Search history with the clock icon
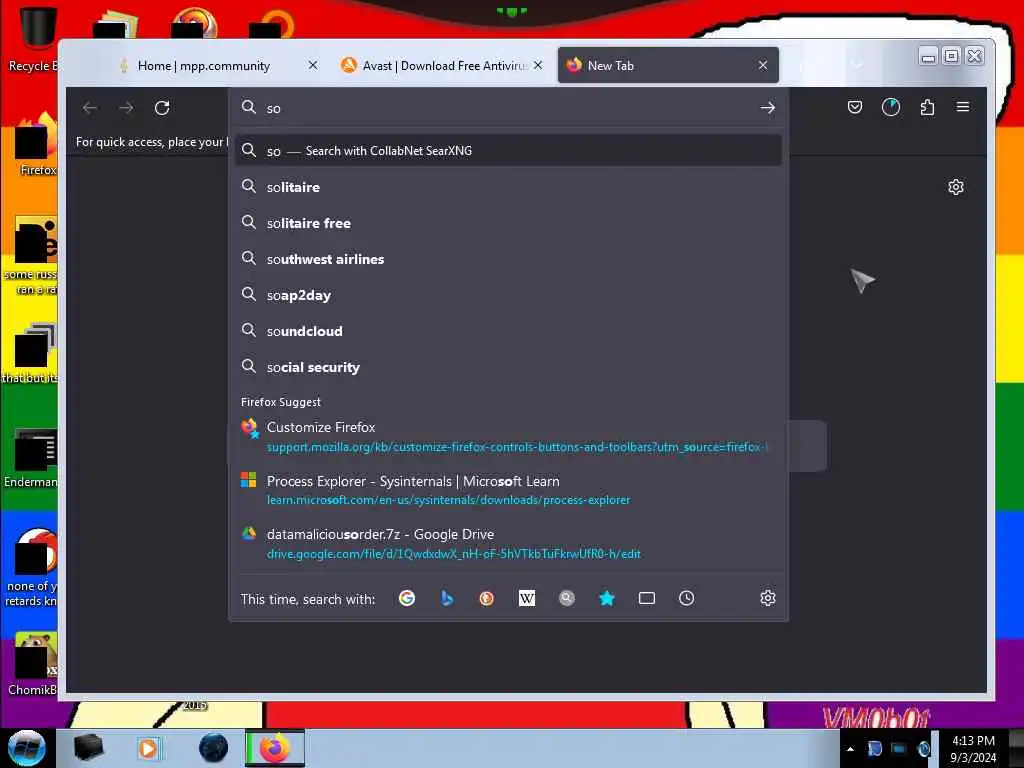1024x768 pixels. click(686, 598)
